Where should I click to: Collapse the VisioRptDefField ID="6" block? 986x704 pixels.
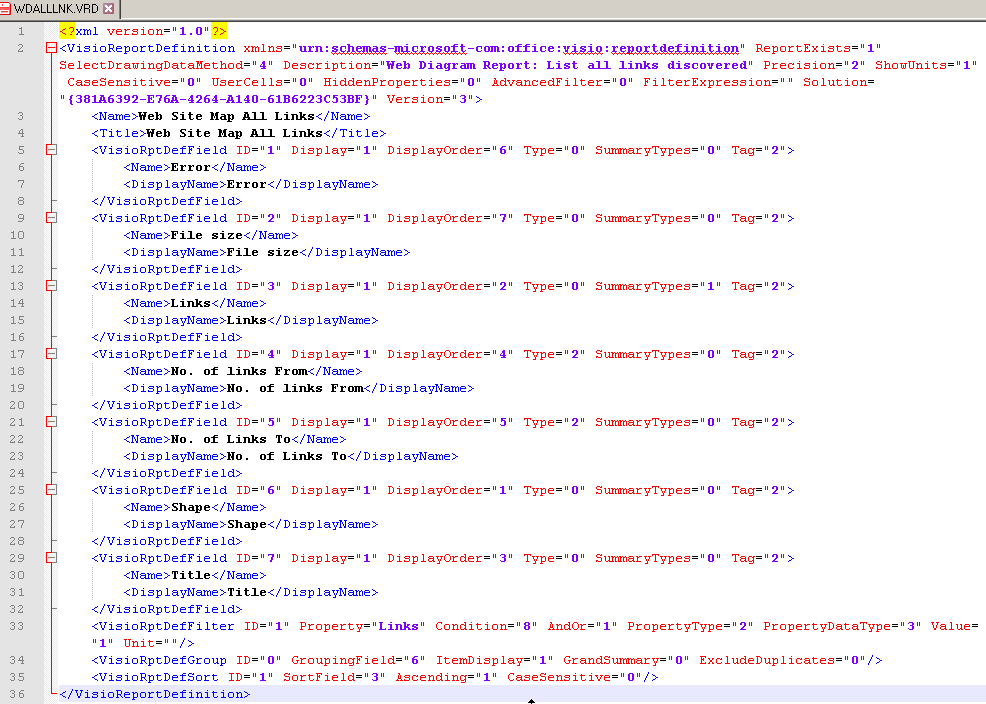52,490
